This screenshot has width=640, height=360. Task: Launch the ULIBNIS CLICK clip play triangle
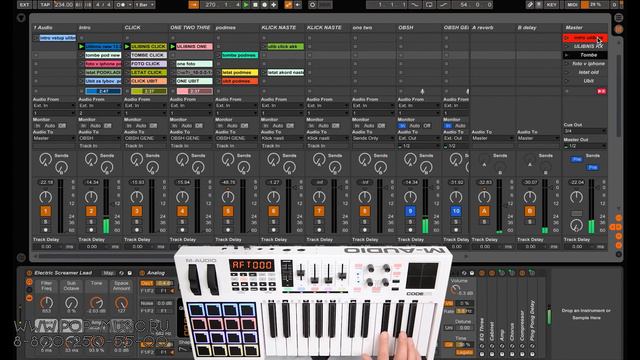127,47
